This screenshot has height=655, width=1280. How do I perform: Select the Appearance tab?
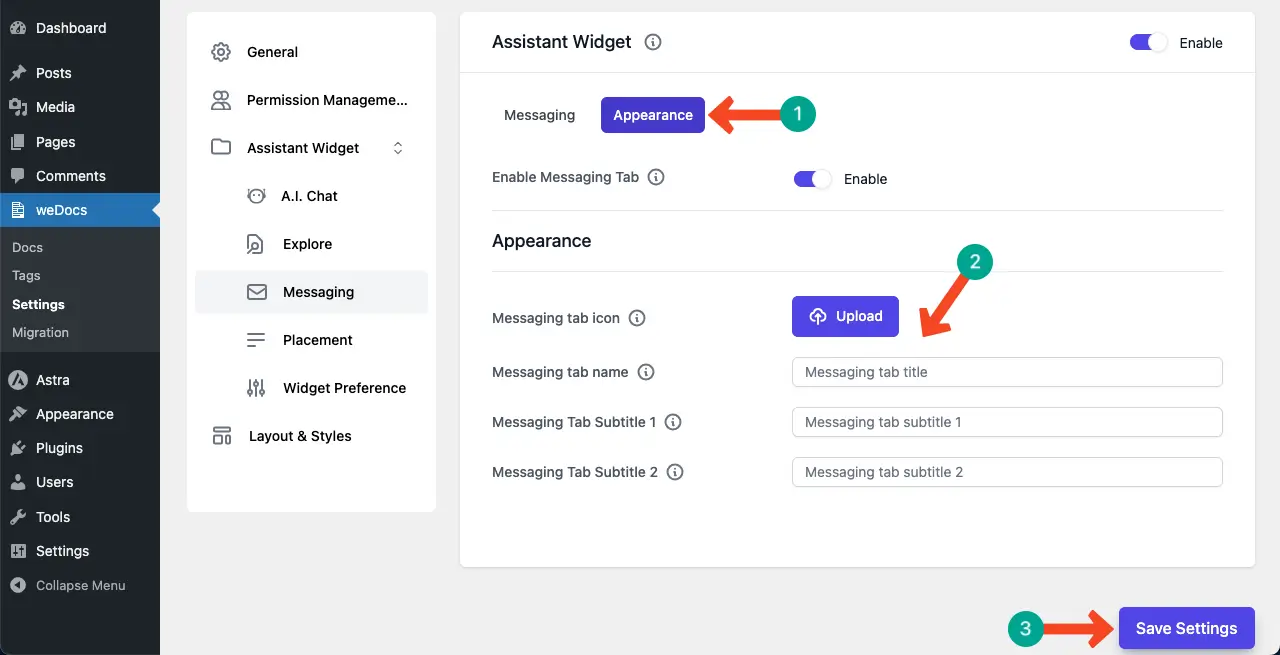click(x=652, y=115)
